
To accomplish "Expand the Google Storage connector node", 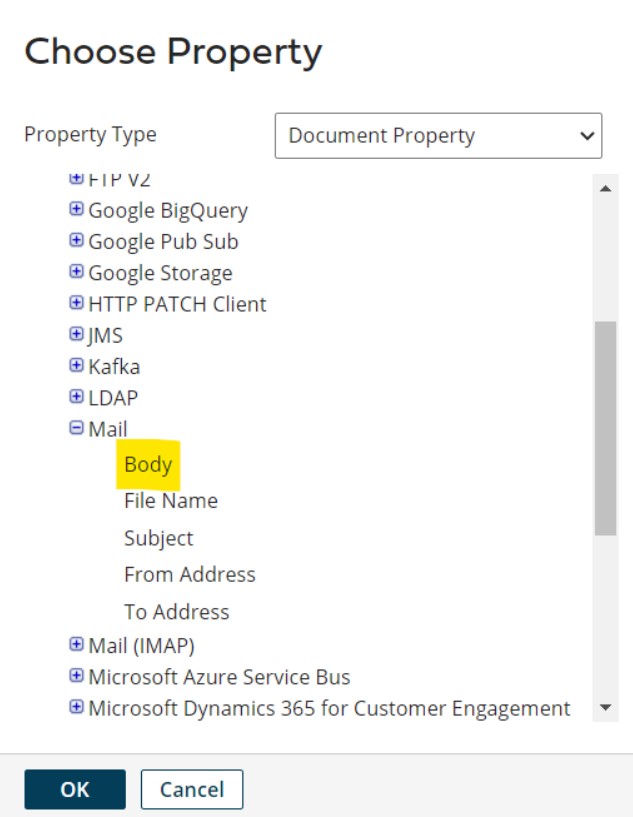I will tap(76, 272).
